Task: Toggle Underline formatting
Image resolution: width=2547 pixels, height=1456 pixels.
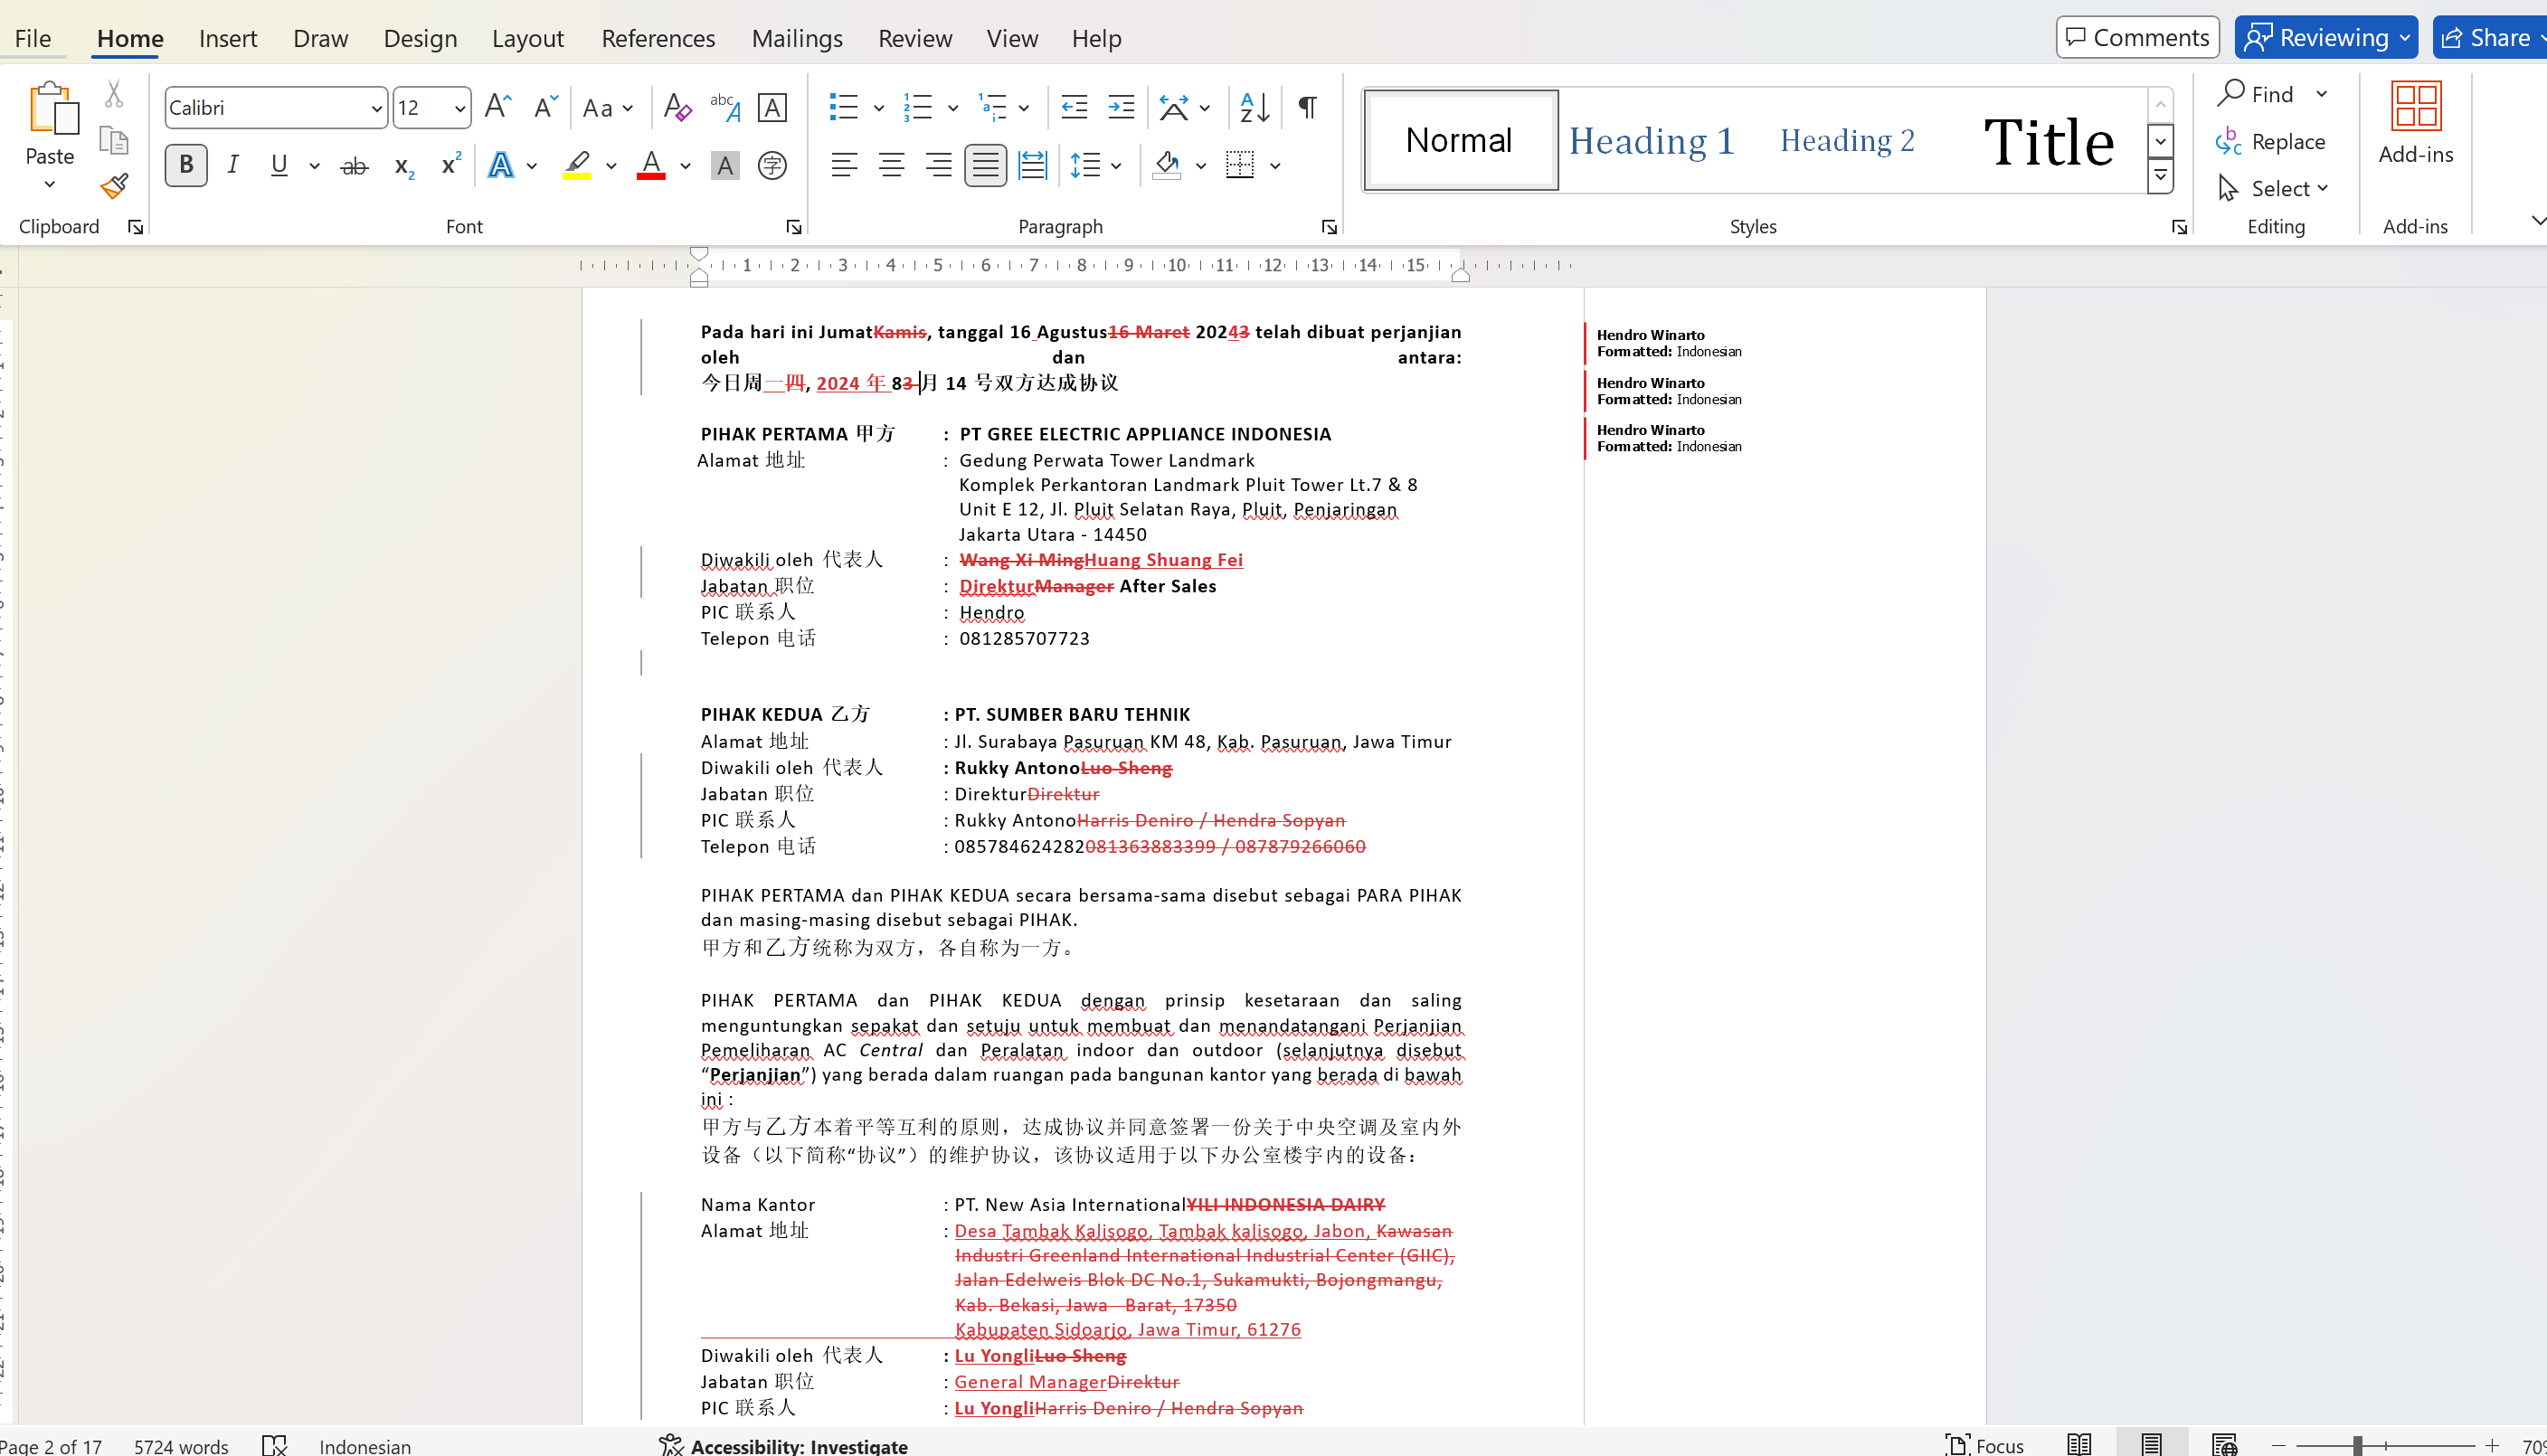Action: tap(279, 165)
